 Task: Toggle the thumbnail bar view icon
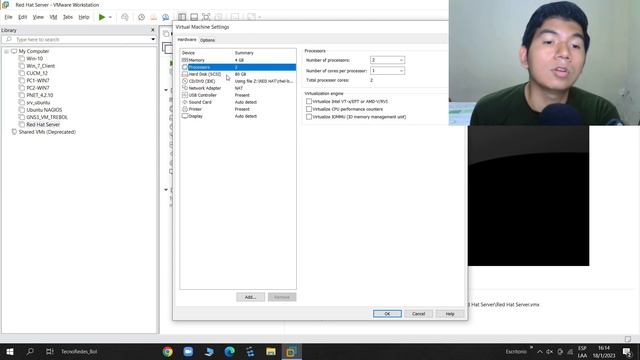click(194, 17)
